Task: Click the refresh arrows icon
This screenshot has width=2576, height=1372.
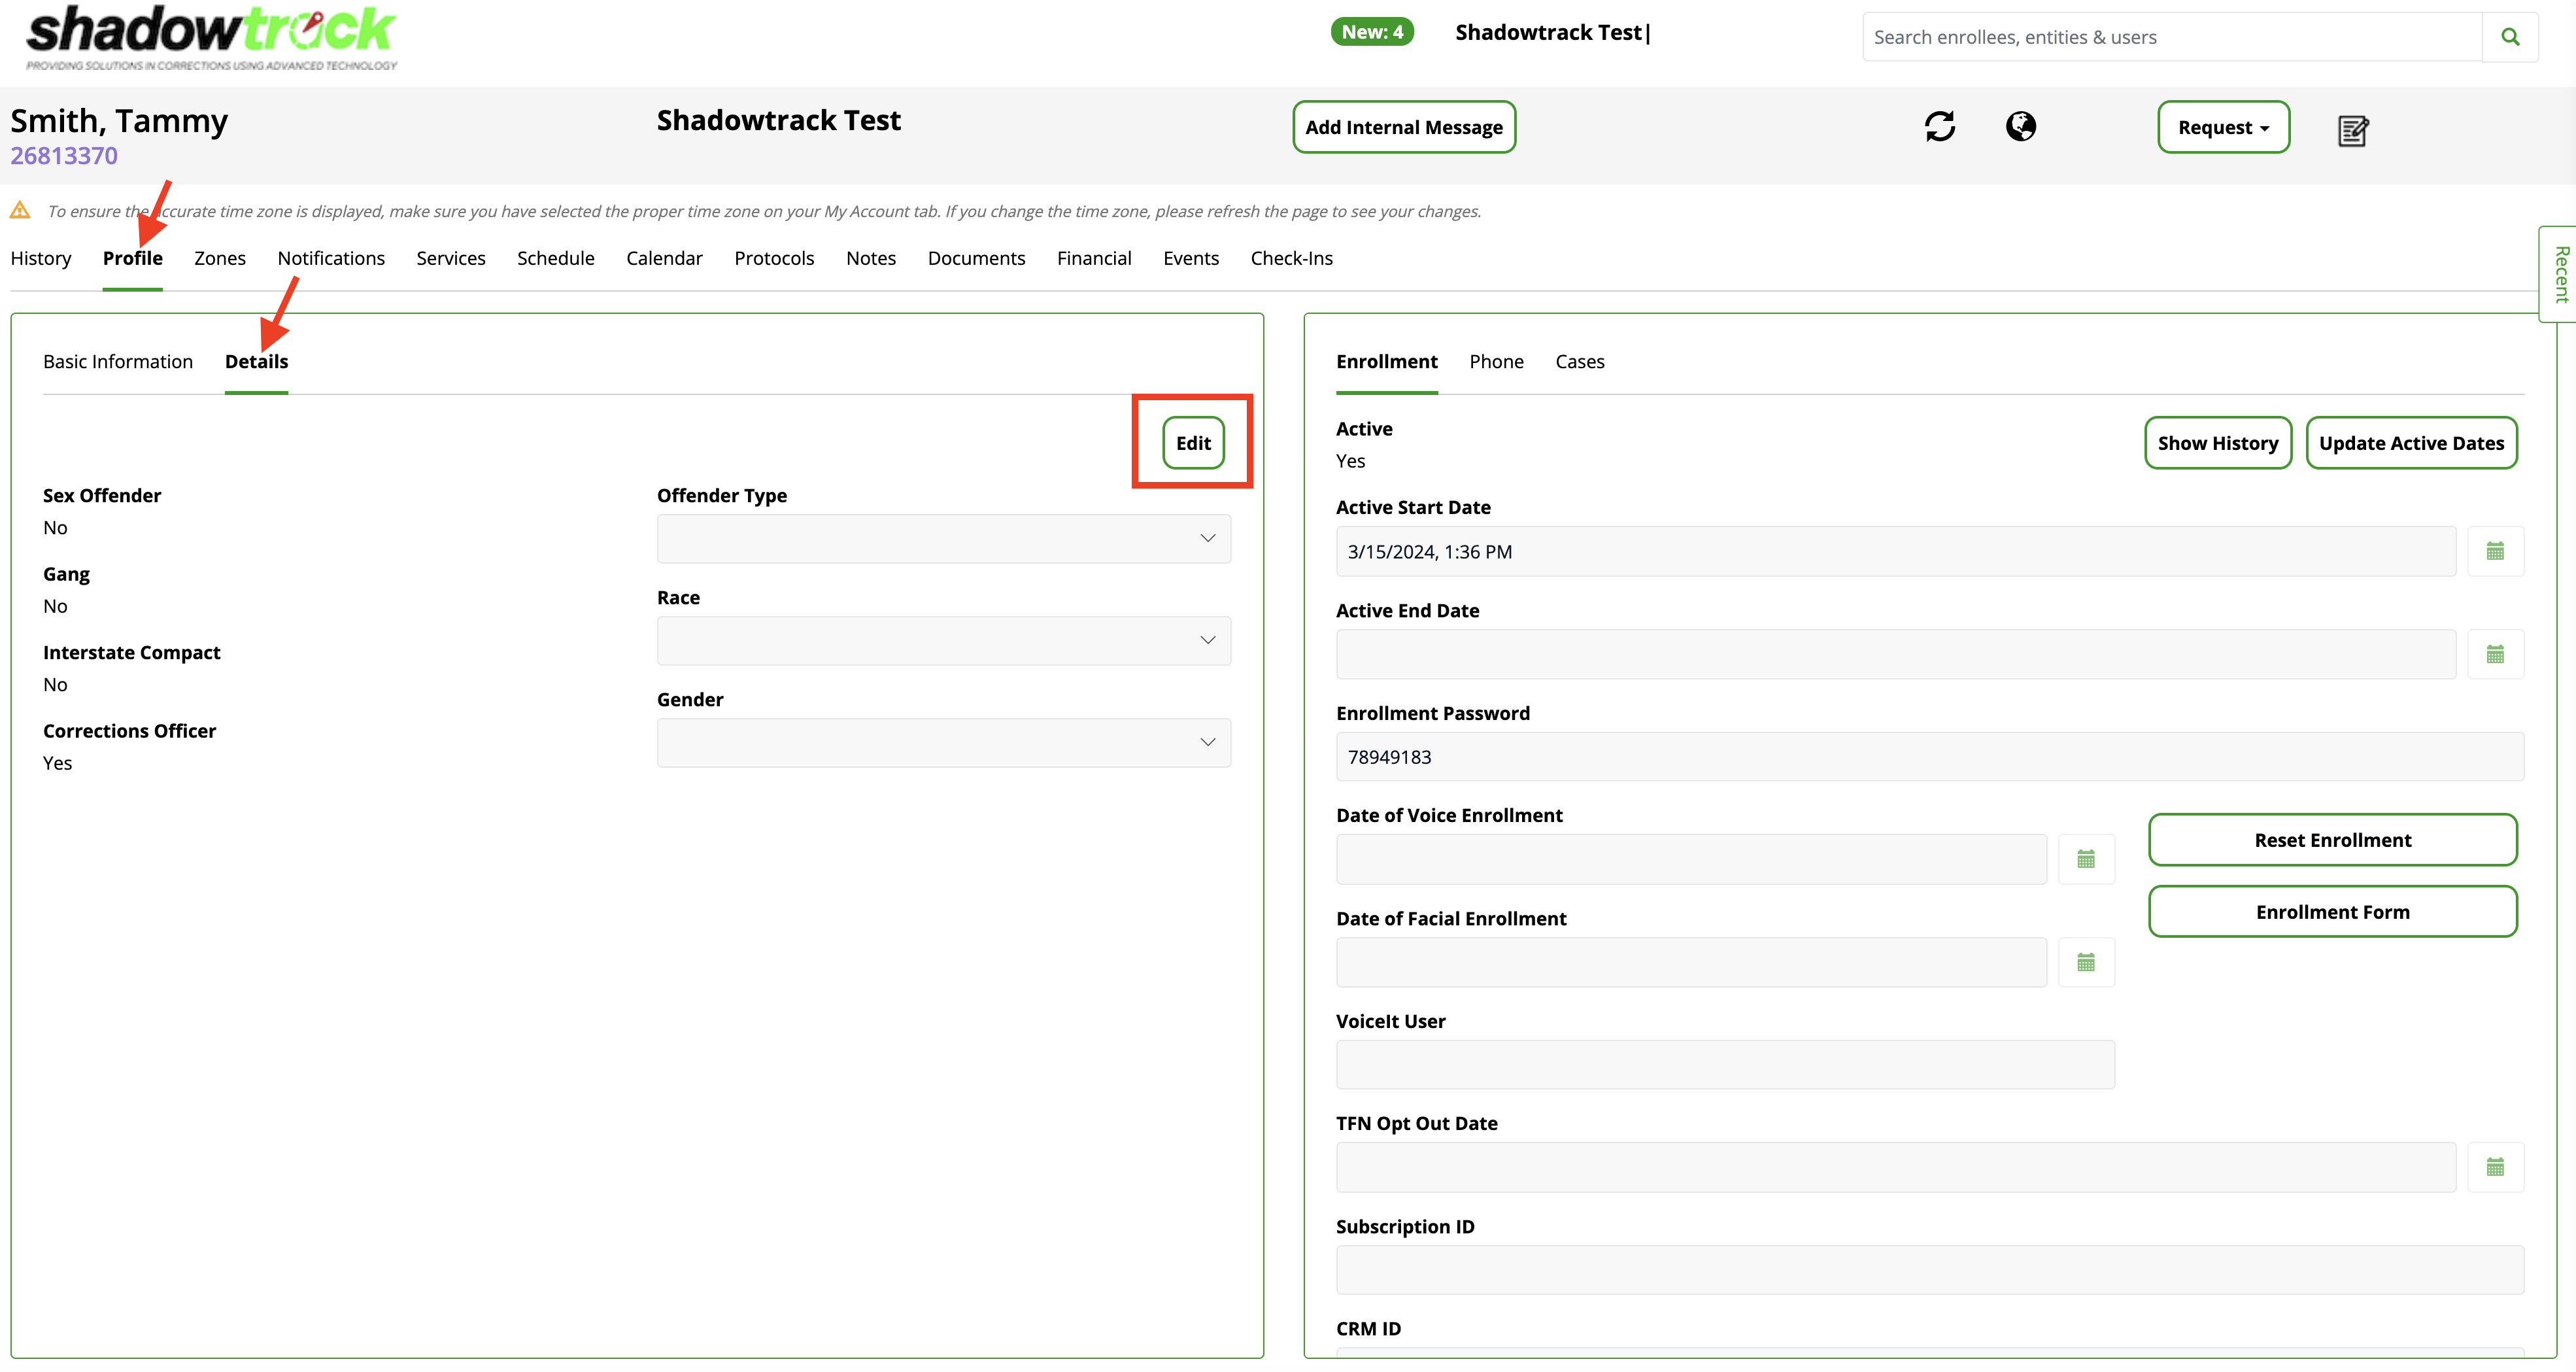Action: (x=1939, y=127)
